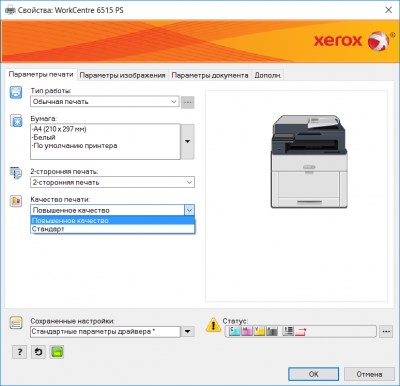400x386 pixels.
Task: Click the cyan toner level indicator
Action: tap(234, 331)
